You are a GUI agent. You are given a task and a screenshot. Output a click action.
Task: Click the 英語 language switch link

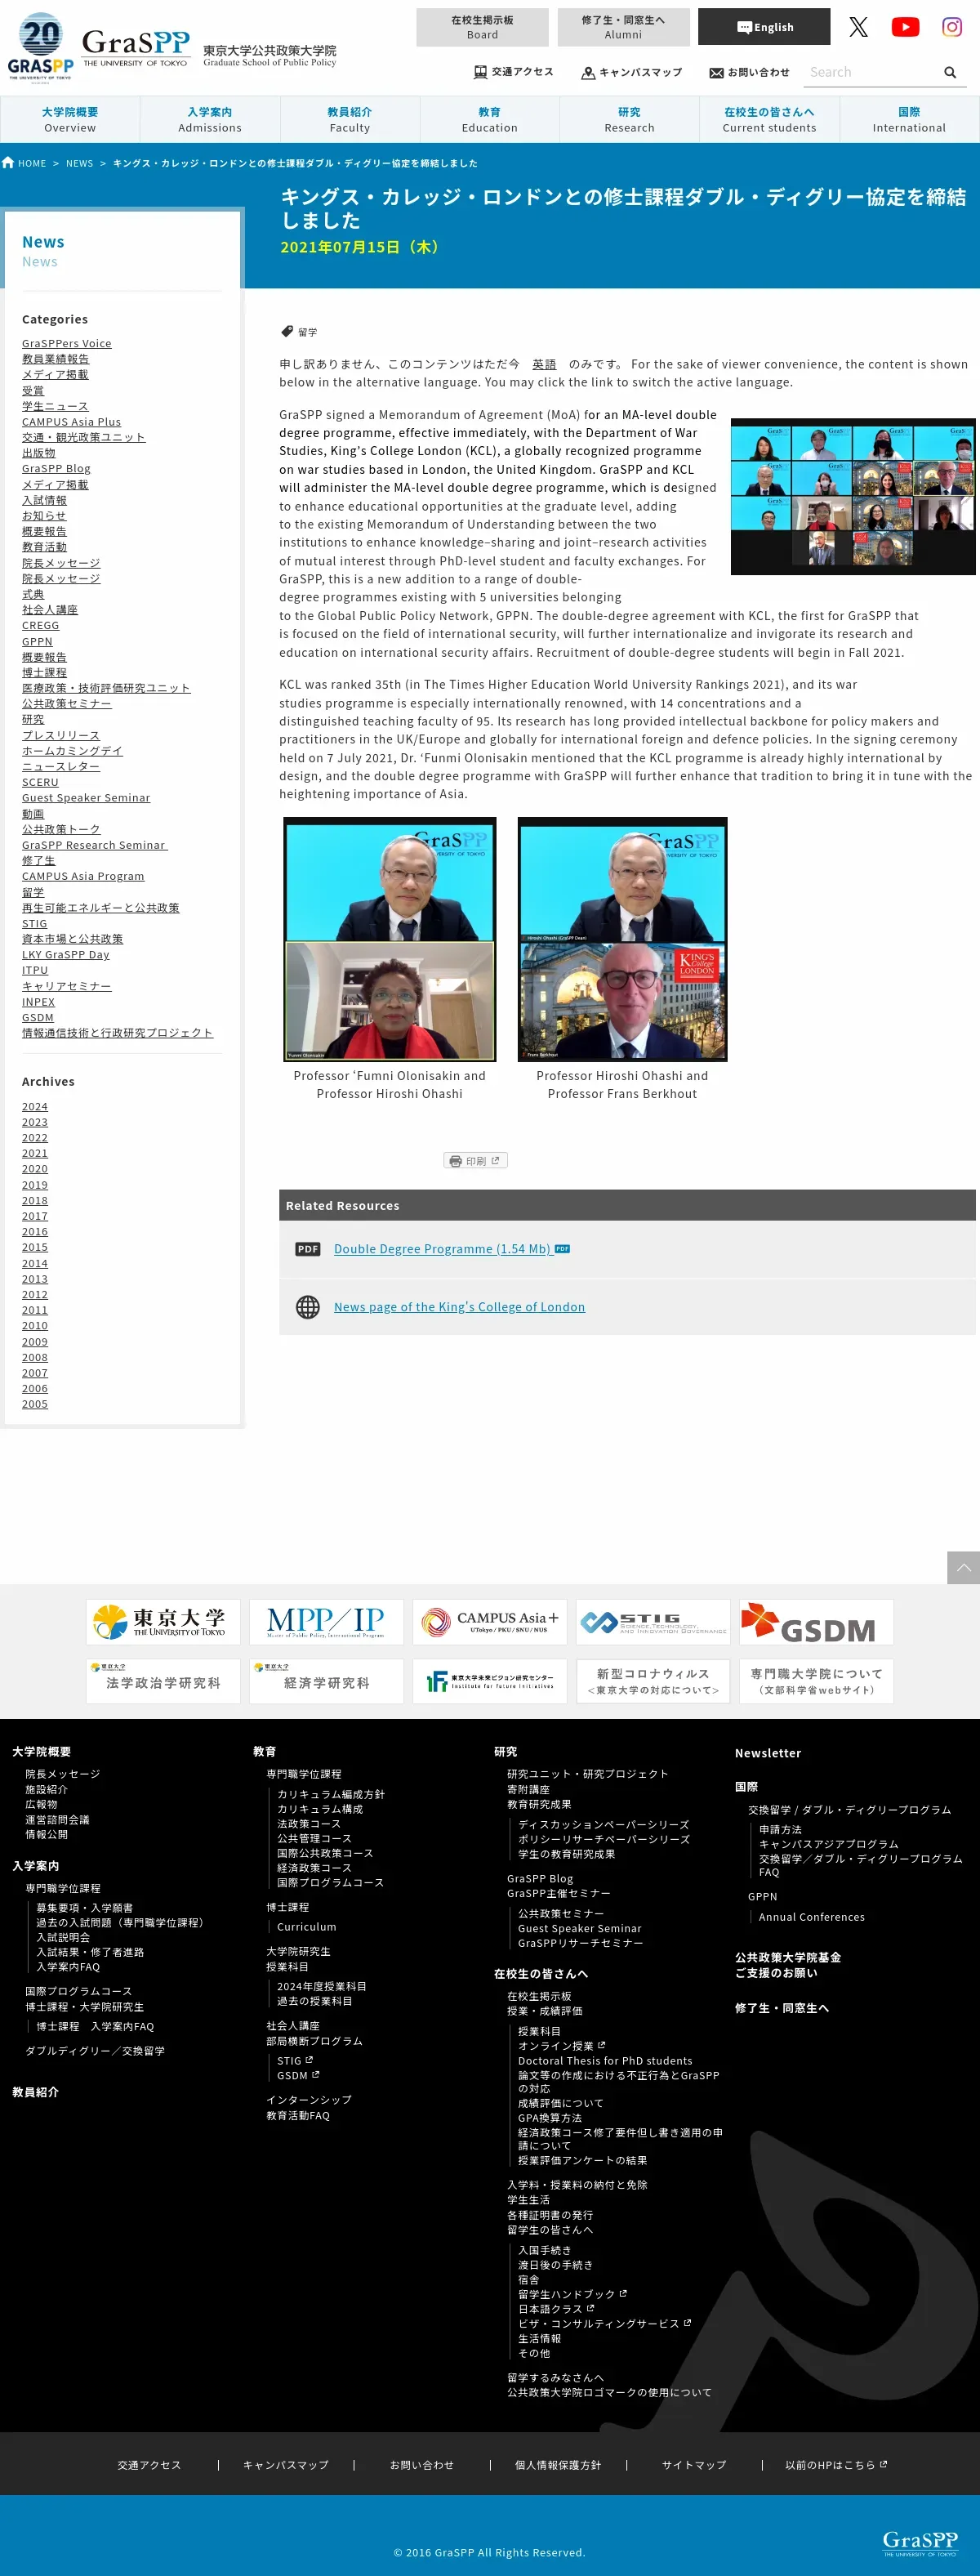pos(544,364)
